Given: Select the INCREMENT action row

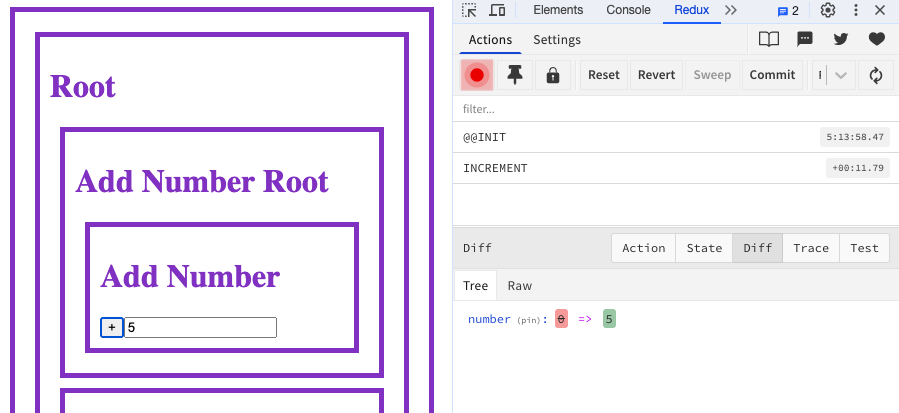Looking at the screenshot, I should point(675,168).
